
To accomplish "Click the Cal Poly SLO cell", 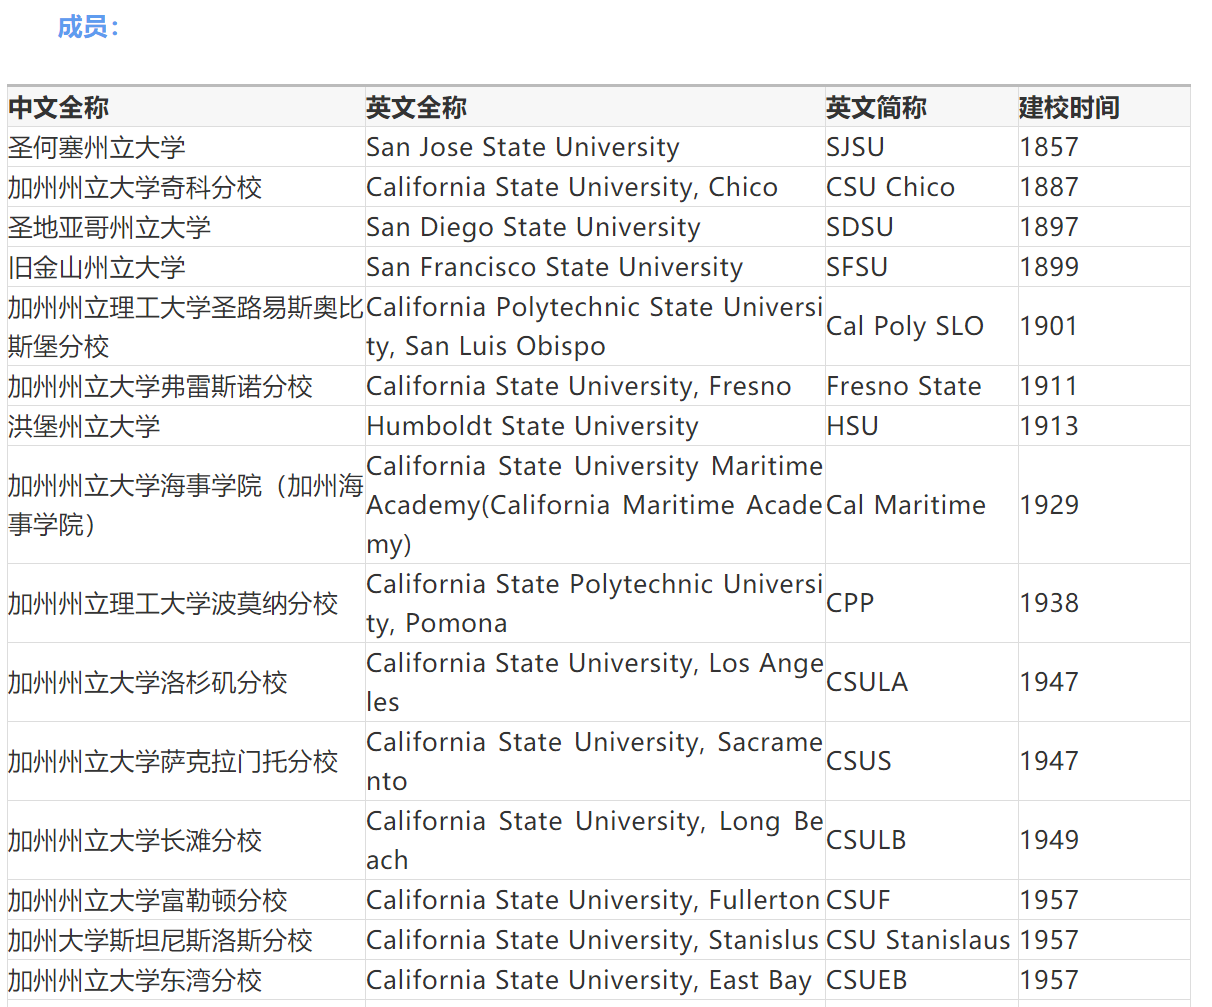I will tap(905, 326).
